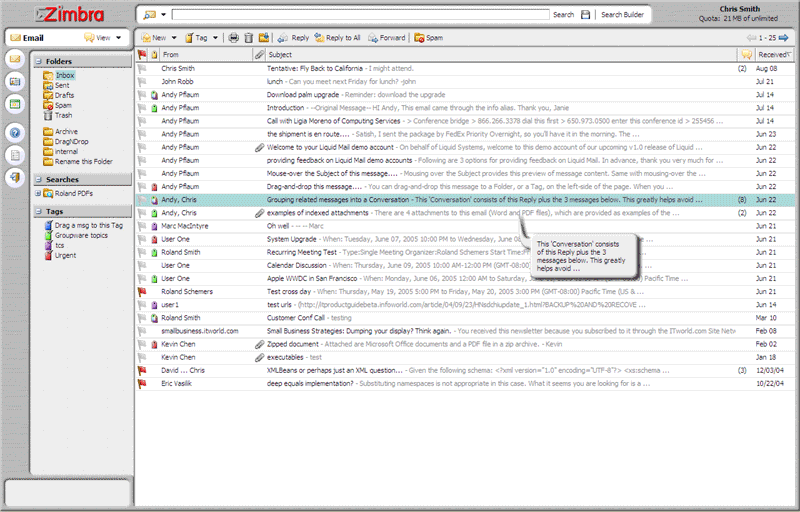800x512 pixels.
Task: Toggle flag on Chris Smith Tentative message
Action: pos(142,68)
